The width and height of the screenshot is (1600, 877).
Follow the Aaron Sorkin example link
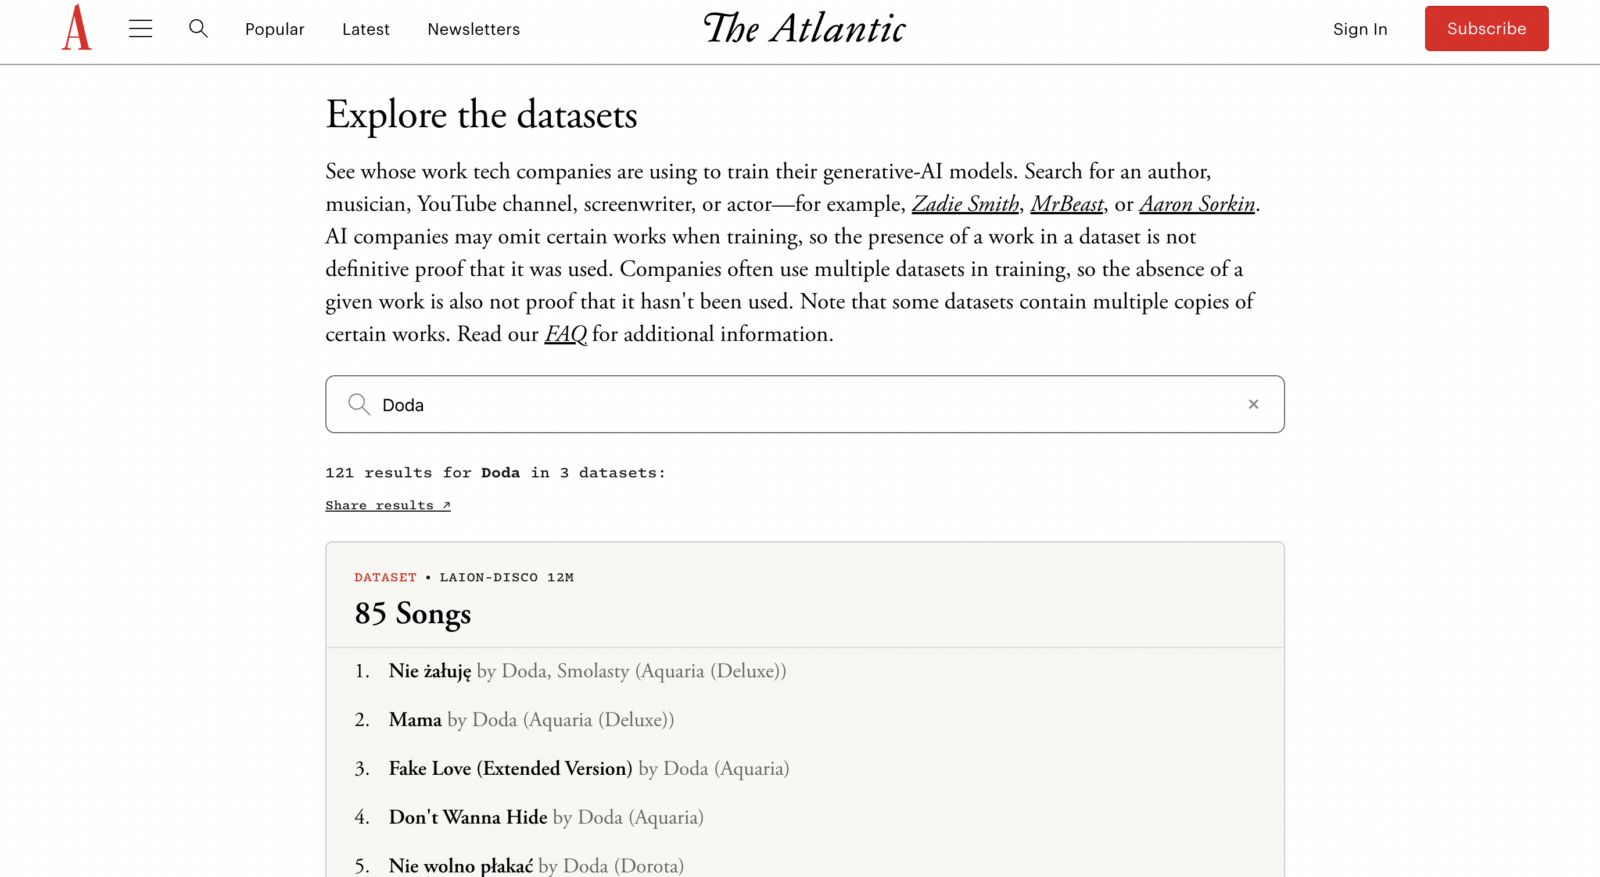tap(1197, 204)
